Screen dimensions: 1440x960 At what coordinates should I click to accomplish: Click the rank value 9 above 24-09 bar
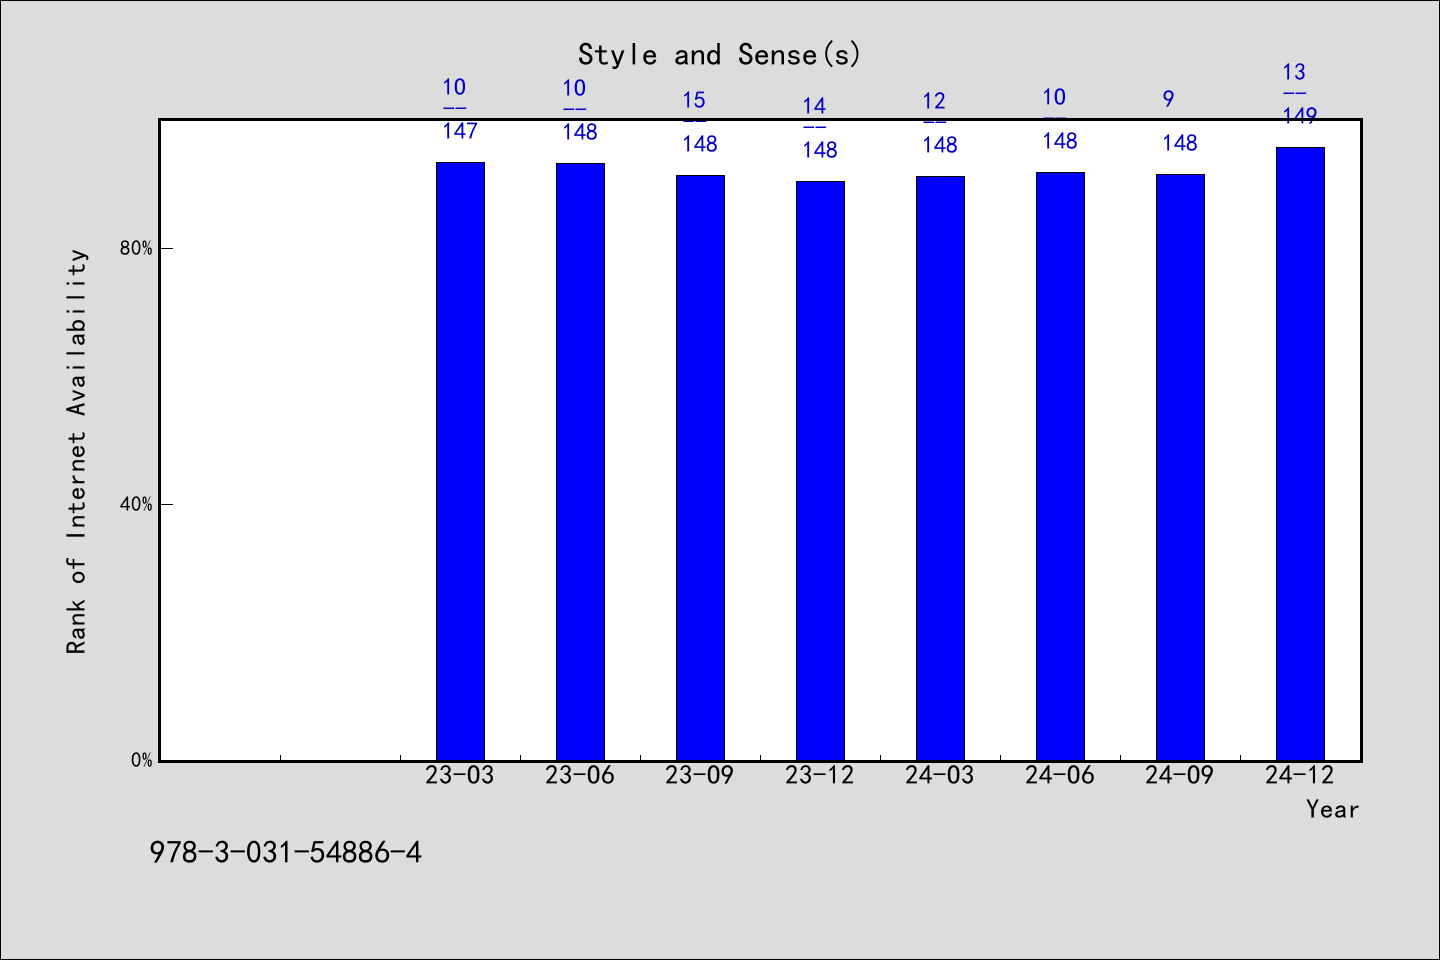[x=1168, y=99]
